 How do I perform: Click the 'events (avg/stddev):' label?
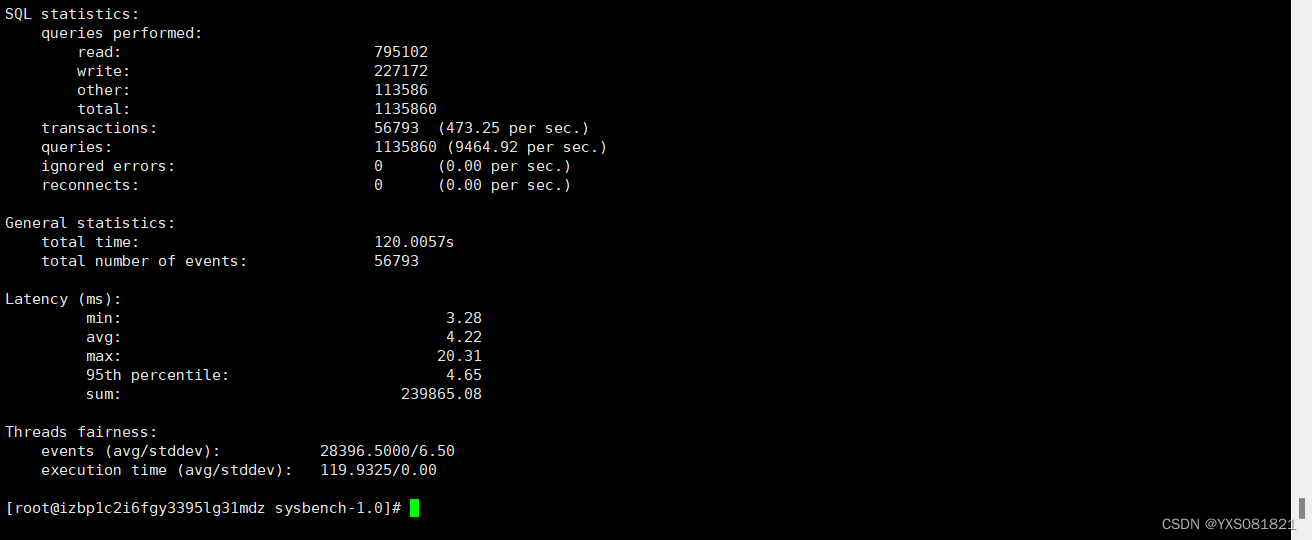point(131,451)
